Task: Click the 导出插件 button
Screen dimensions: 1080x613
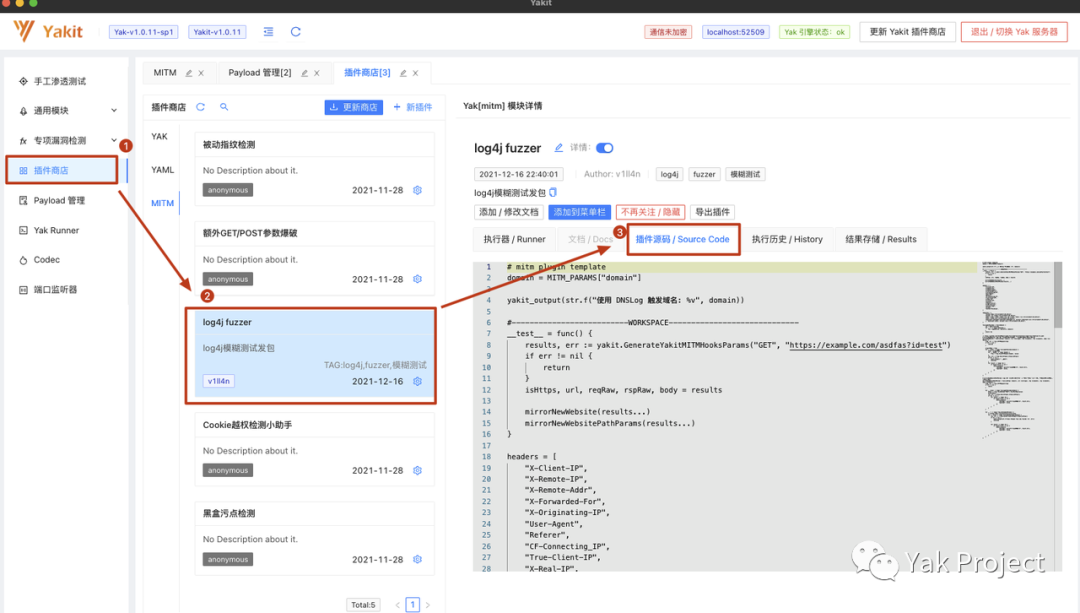Action: coord(712,212)
